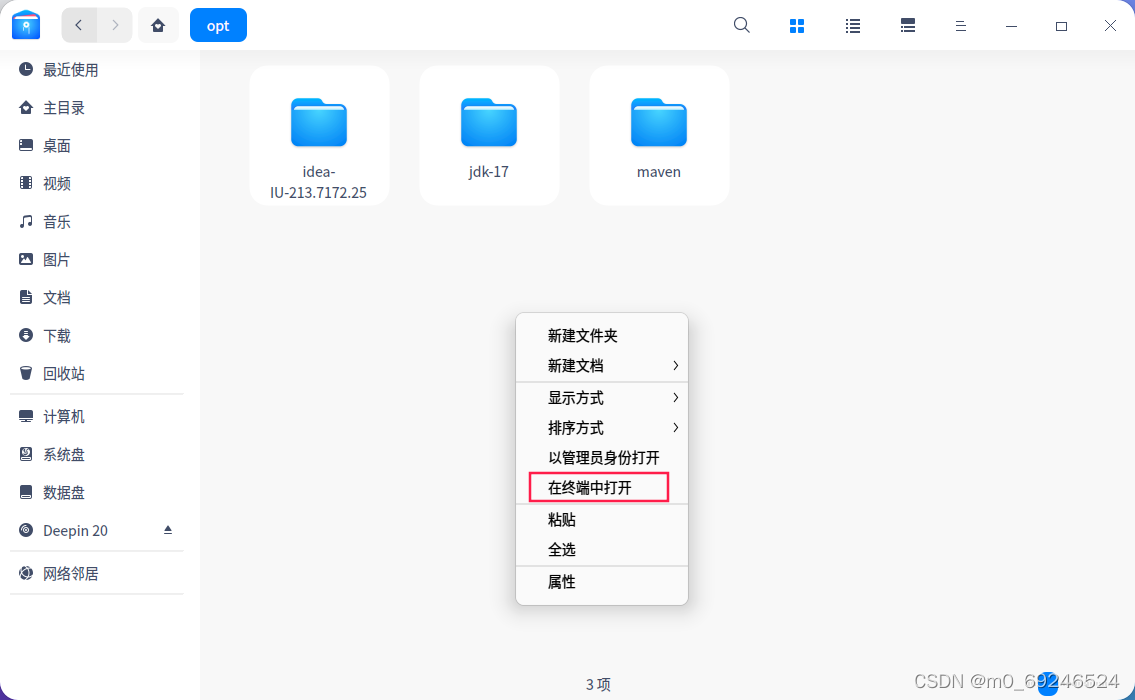Go forward with the right arrow button
The width and height of the screenshot is (1135, 700).
tap(114, 25)
